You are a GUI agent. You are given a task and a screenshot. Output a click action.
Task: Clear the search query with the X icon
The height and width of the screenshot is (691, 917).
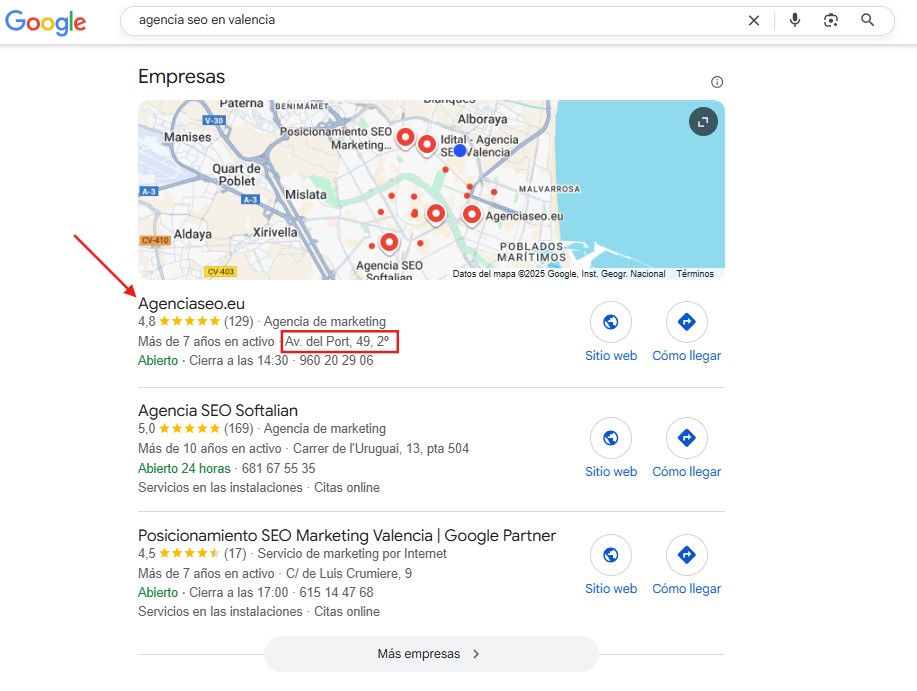(754, 20)
